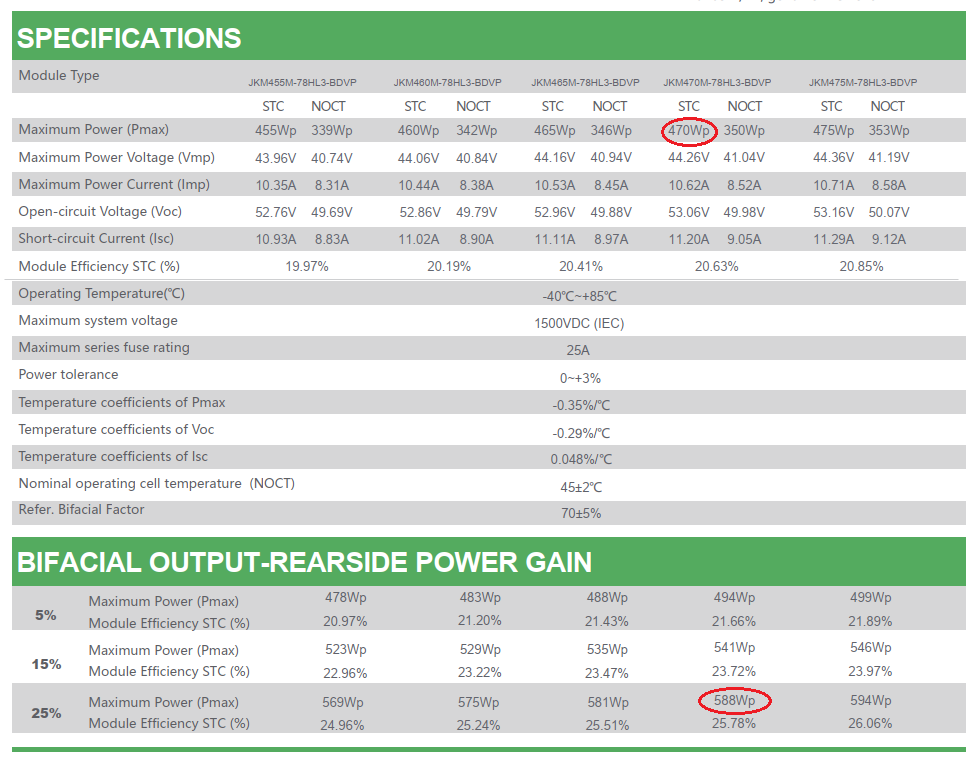Click the Maximum series fuse rating label
The height and width of the screenshot is (762, 979).
(104, 347)
